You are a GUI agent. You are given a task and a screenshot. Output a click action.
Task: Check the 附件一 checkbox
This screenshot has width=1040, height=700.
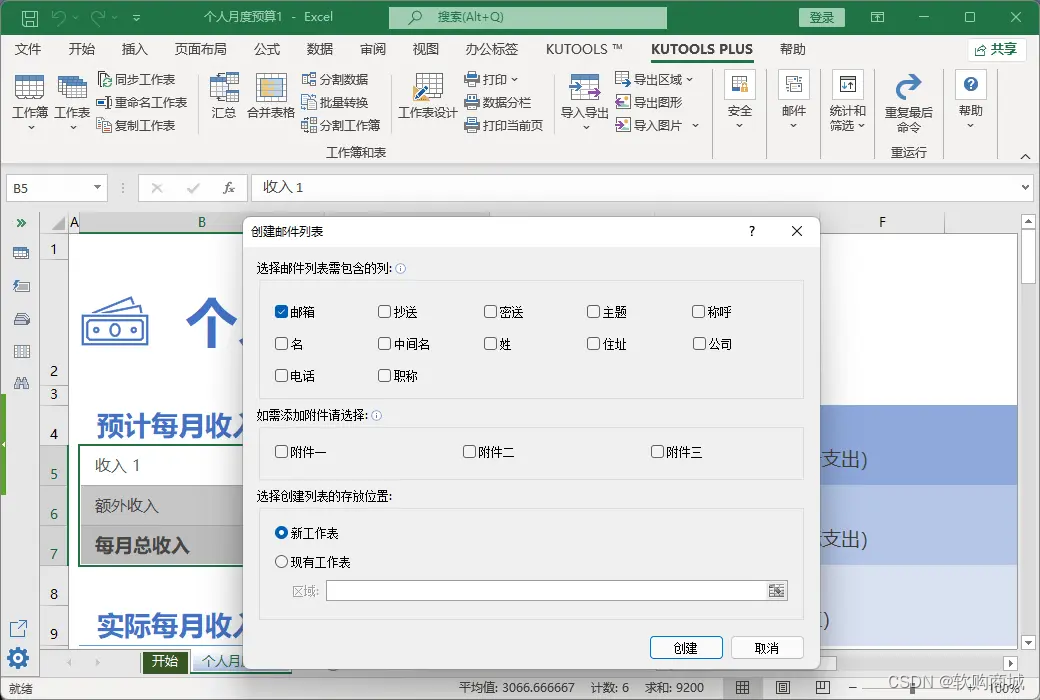(x=281, y=452)
